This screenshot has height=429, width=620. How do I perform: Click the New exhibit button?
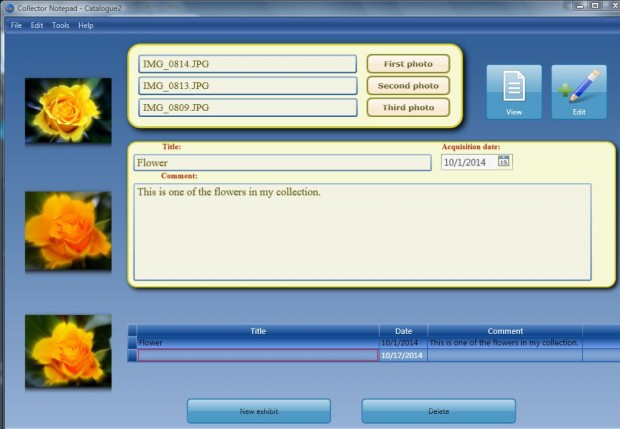coord(258,411)
